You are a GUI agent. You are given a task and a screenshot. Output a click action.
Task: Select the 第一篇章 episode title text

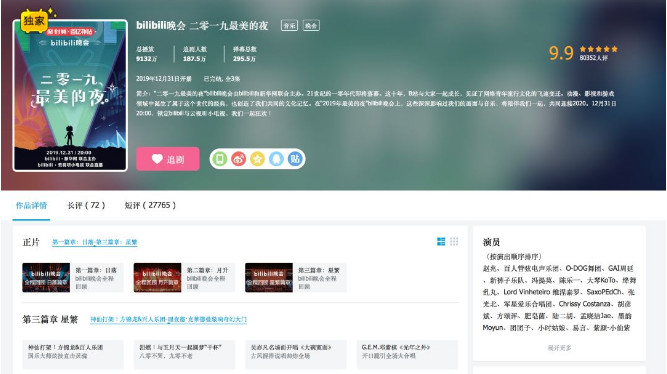[96, 270]
